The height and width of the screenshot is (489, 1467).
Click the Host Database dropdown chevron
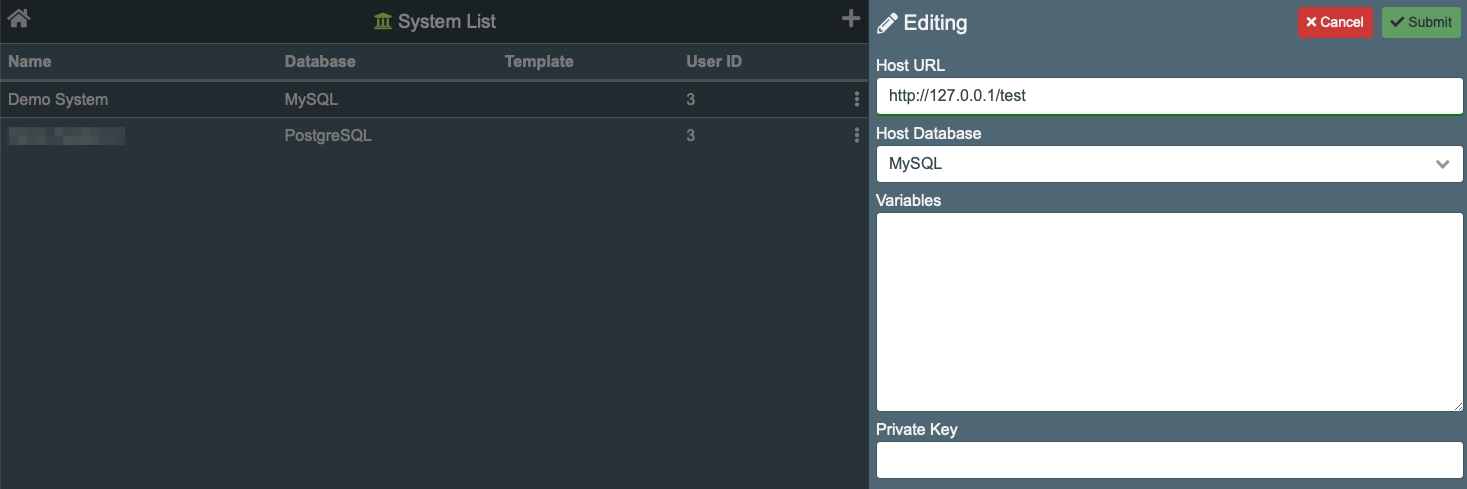point(1442,164)
